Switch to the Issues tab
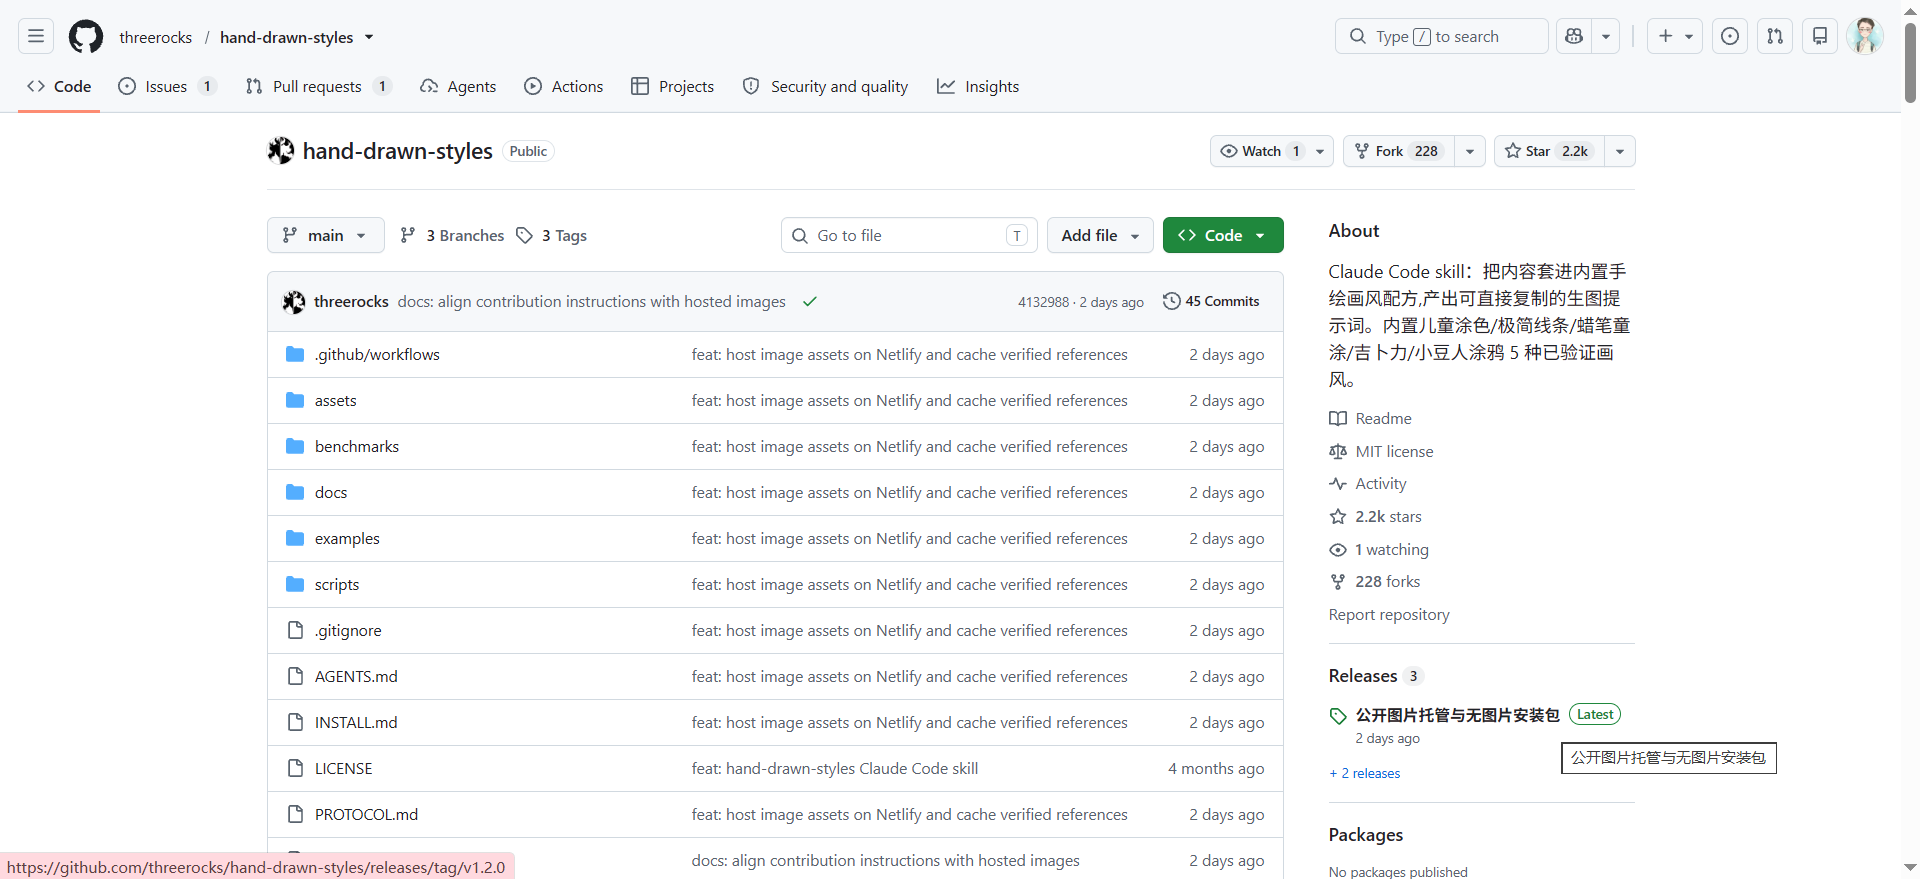Viewport: 1920px width, 879px height. click(167, 86)
